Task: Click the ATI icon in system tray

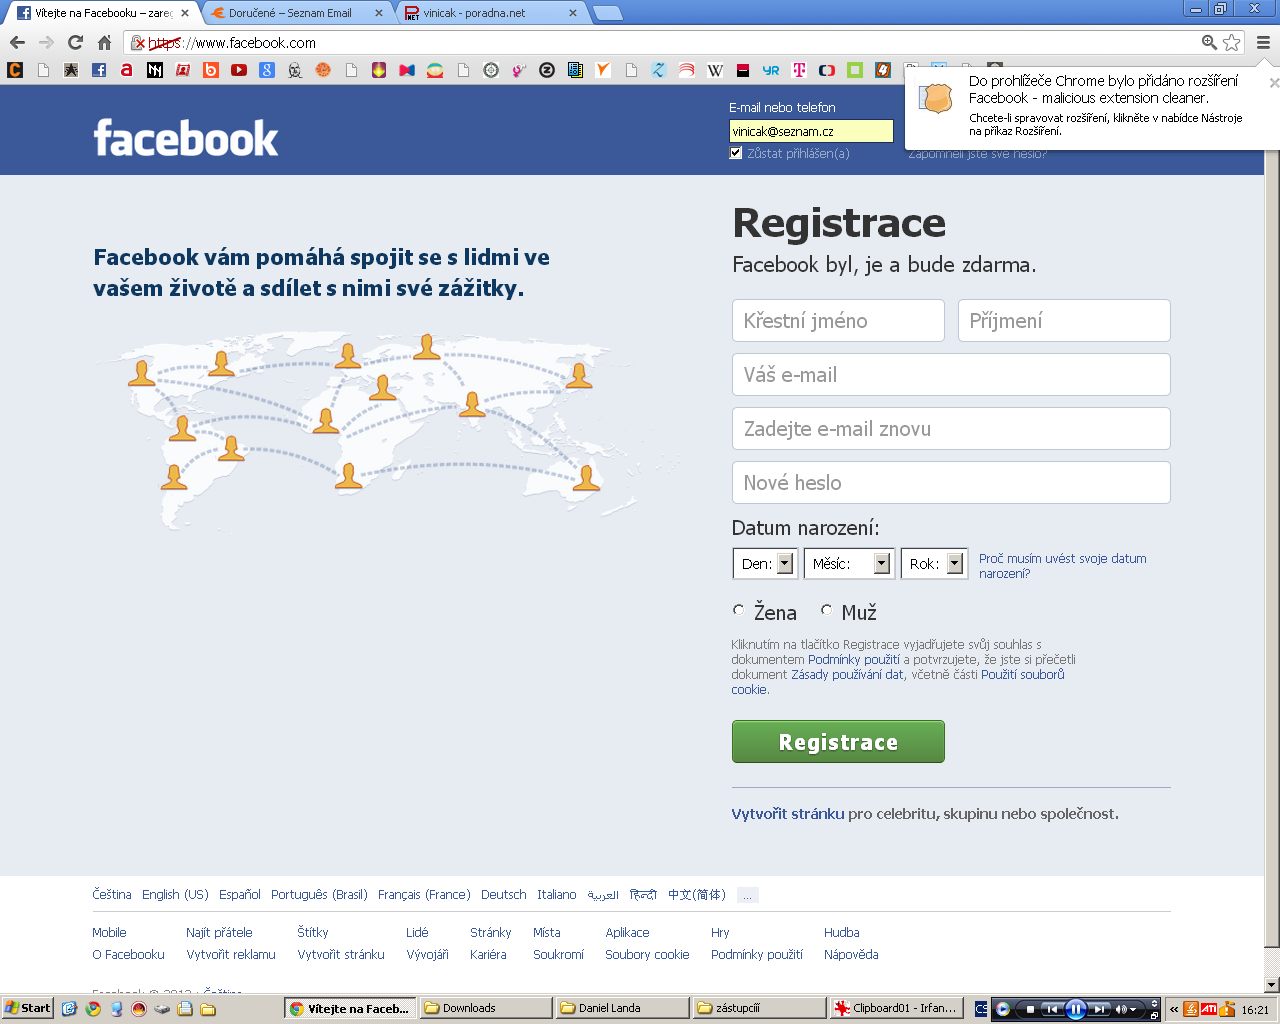Action: 1209,1009
